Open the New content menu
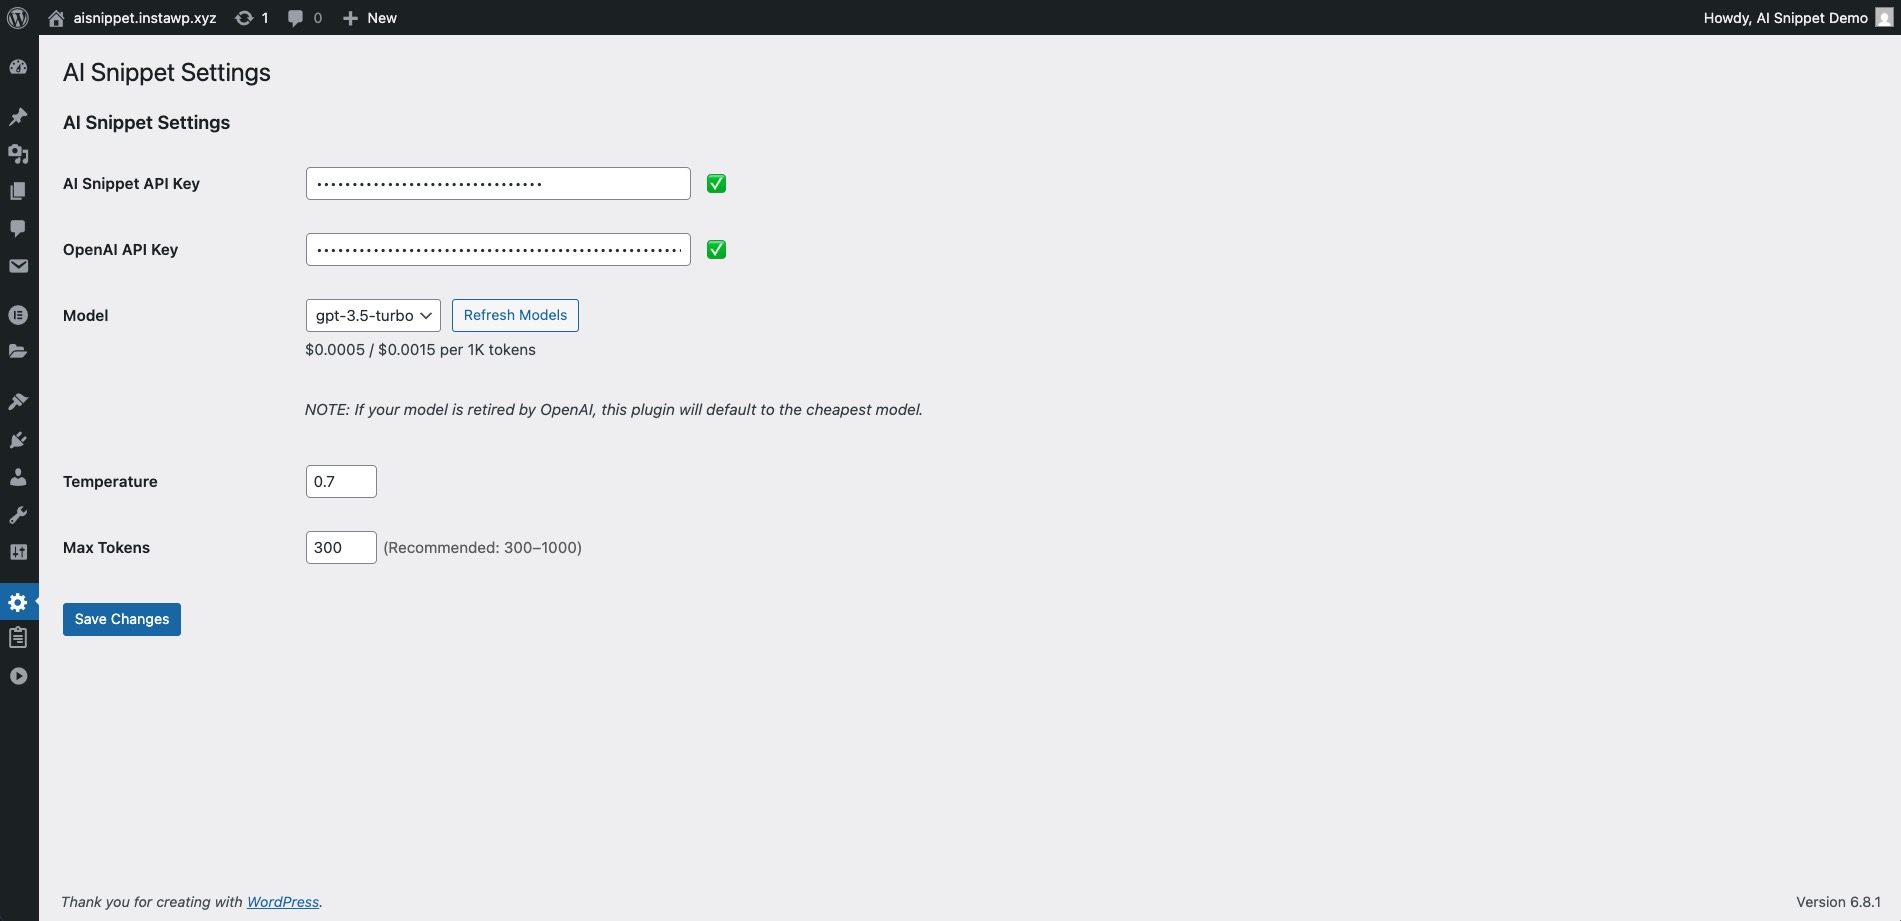The image size is (1901, 921). pyautogui.click(x=369, y=18)
